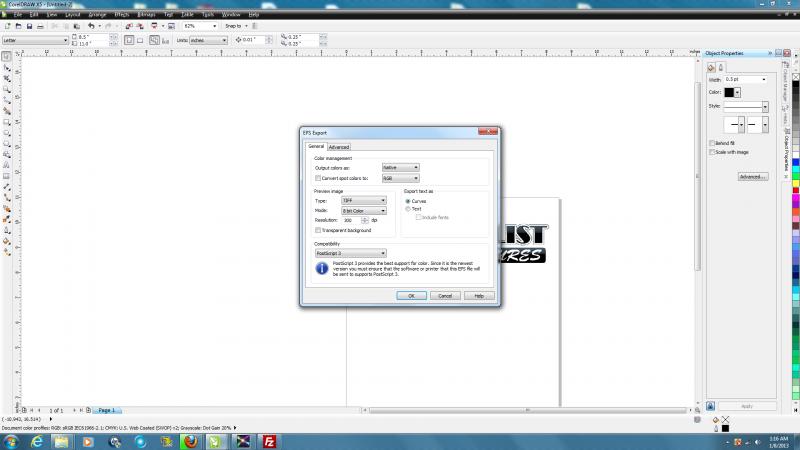The width and height of the screenshot is (800, 450).
Task: Click the Export icon in toolbar
Action: [140, 26]
